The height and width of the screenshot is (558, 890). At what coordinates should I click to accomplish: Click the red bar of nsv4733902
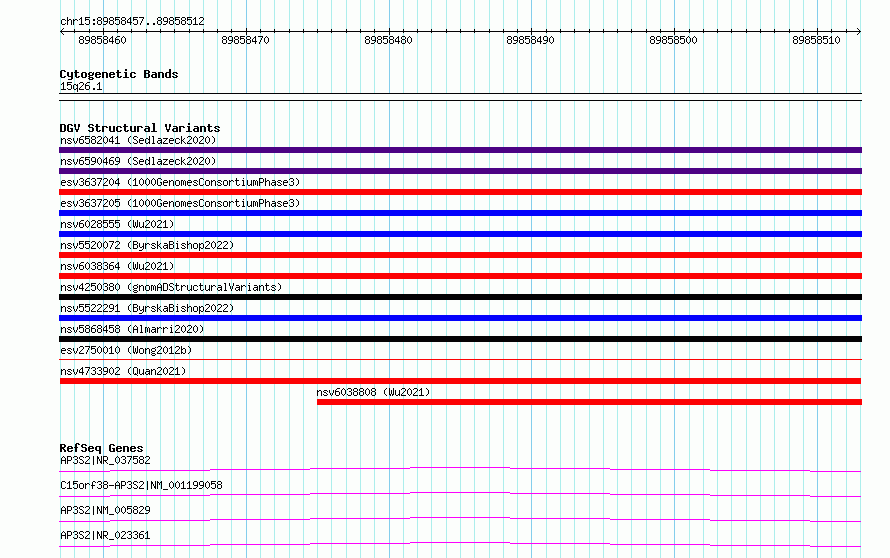coord(460,381)
